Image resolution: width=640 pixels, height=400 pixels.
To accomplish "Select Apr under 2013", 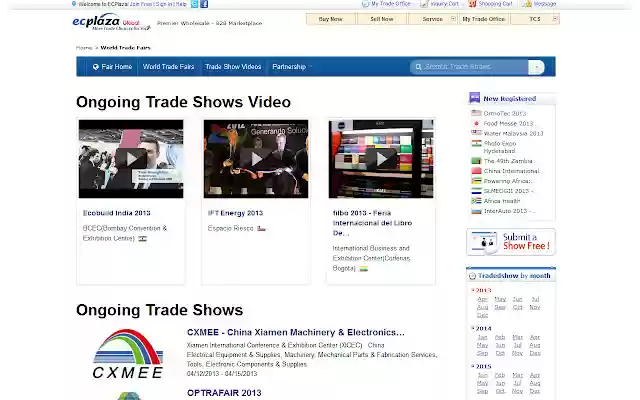I will (482, 299).
